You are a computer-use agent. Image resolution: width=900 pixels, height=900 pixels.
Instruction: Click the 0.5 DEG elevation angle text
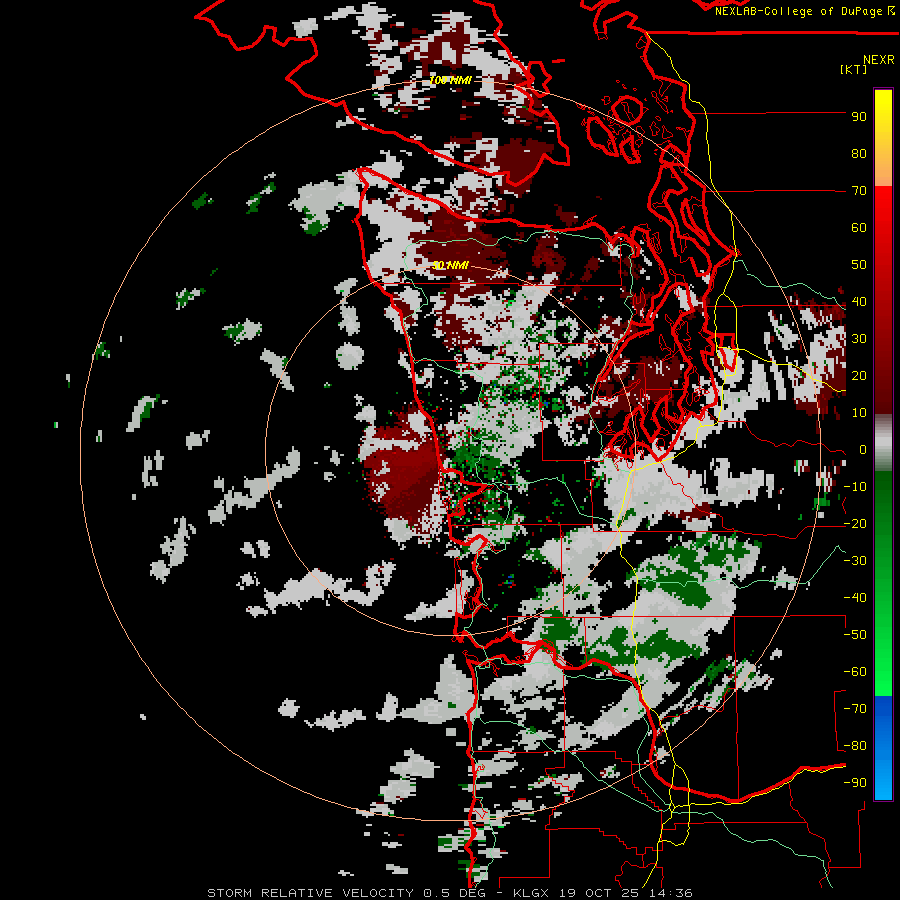click(455, 893)
